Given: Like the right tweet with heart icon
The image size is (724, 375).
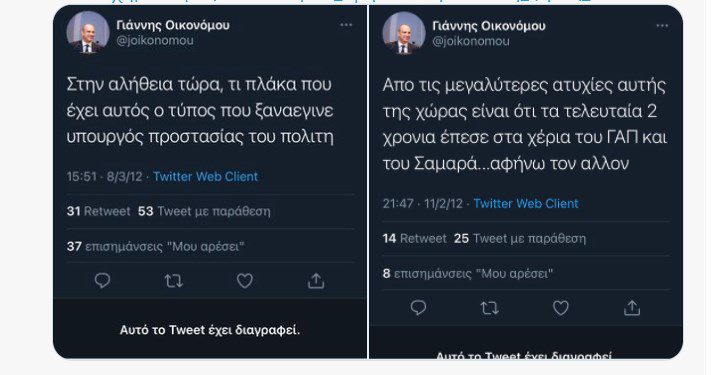Looking at the screenshot, I should [x=561, y=308].
